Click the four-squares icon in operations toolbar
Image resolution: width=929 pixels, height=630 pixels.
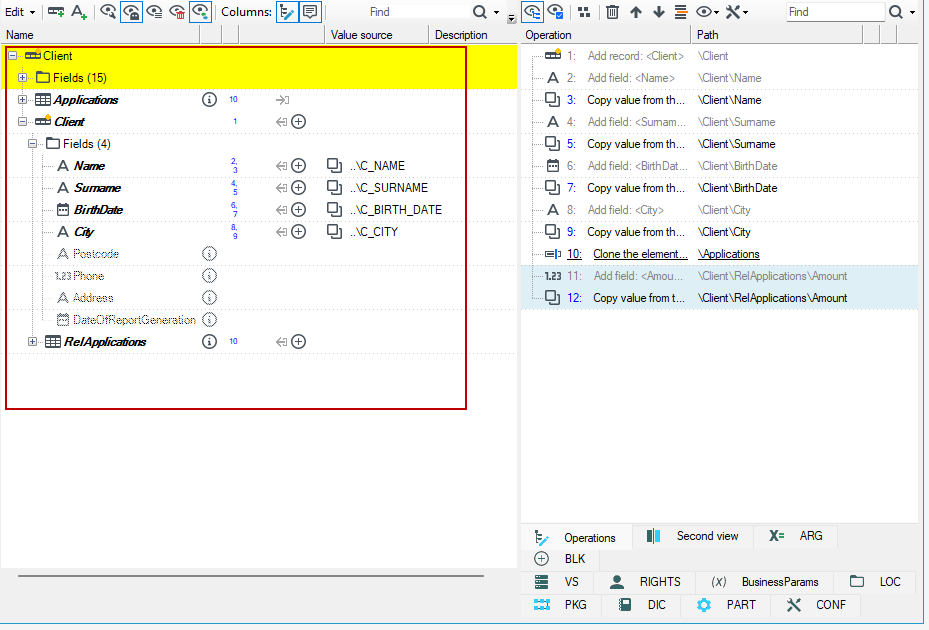point(584,11)
